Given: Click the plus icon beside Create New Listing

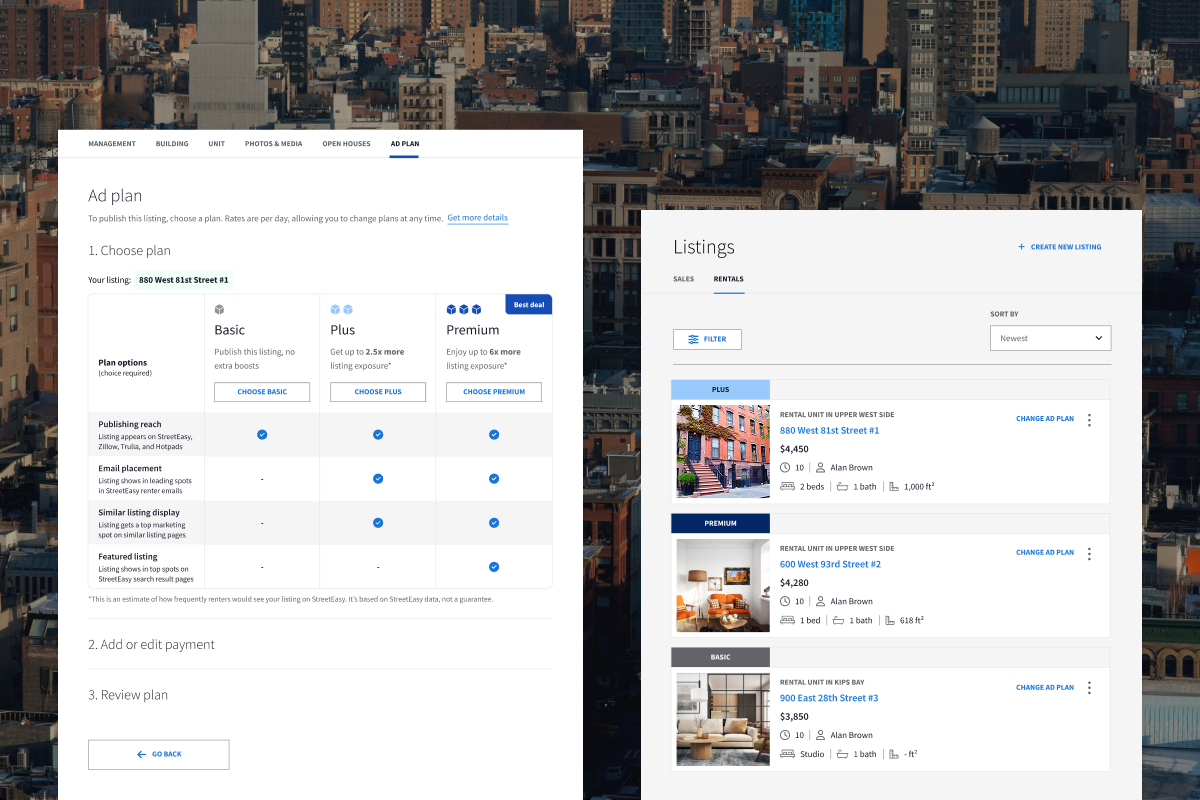Looking at the screenshot, I should coord(1020,246).
